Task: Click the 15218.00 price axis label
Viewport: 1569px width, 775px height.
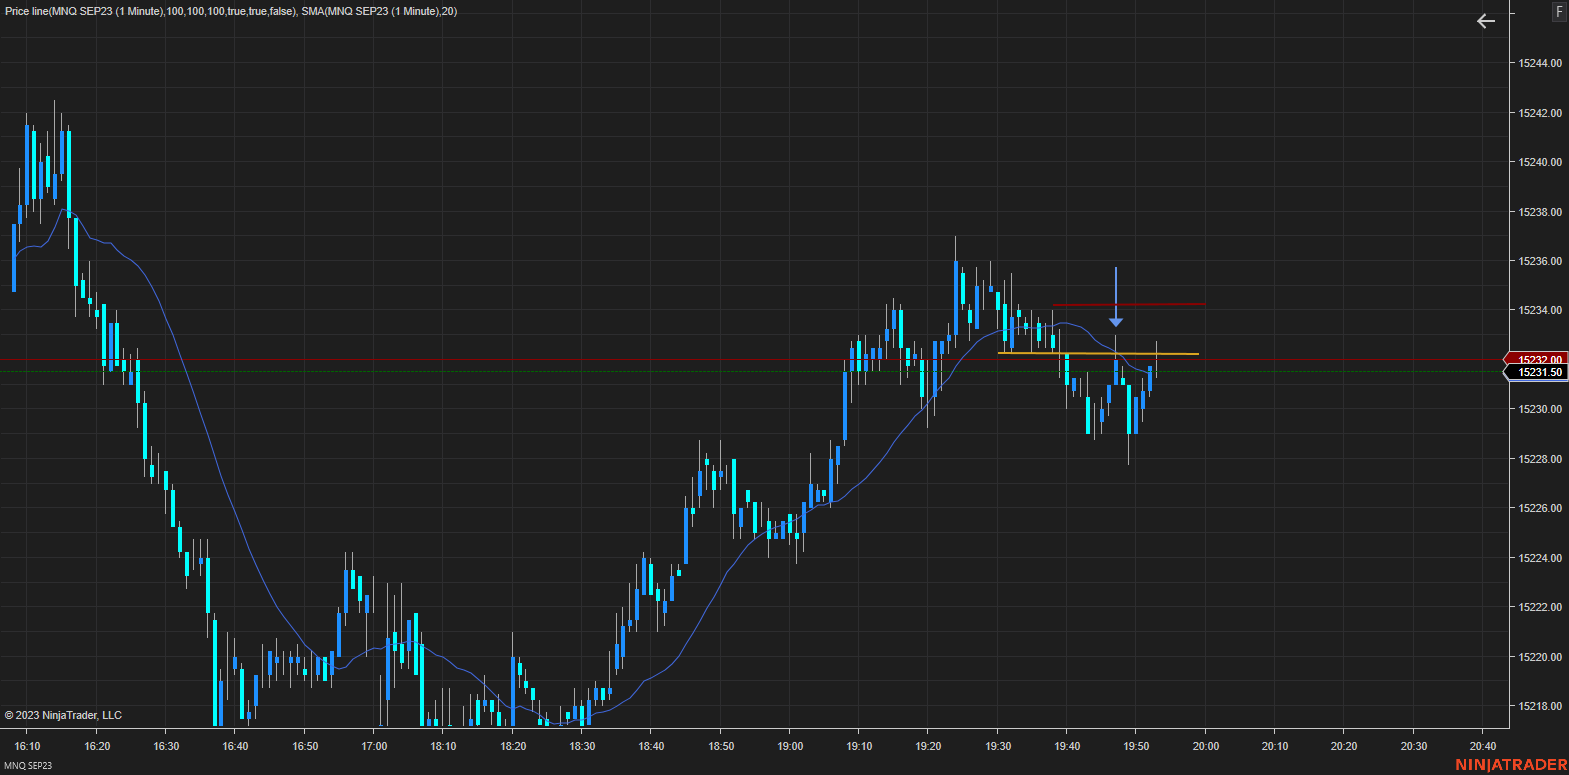Action: point(1540,706)
